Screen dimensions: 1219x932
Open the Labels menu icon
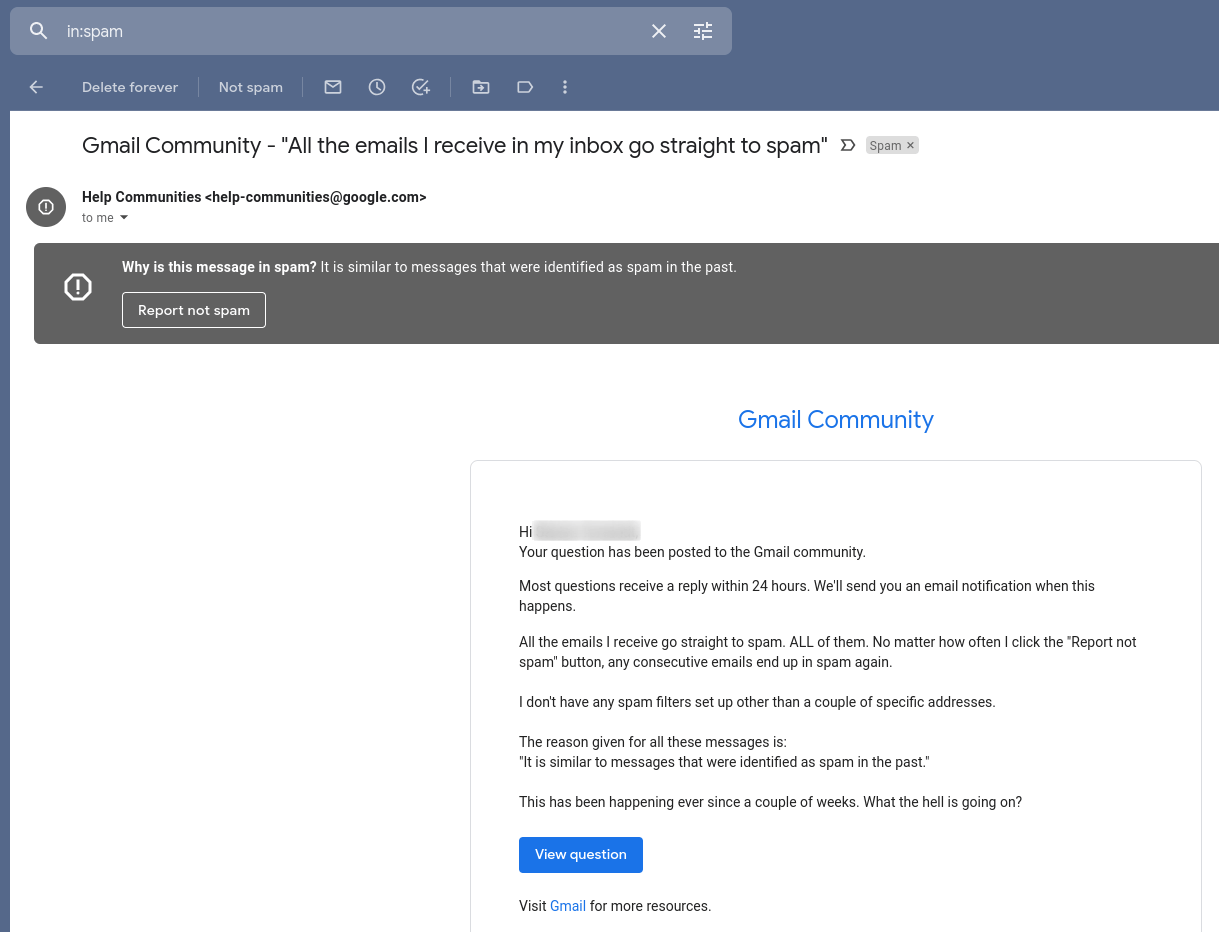524,87
